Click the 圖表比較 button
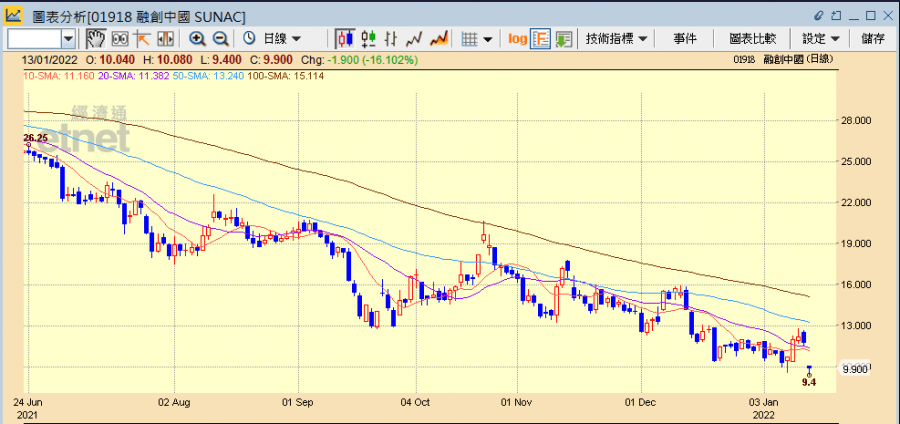 click(752, 38)
